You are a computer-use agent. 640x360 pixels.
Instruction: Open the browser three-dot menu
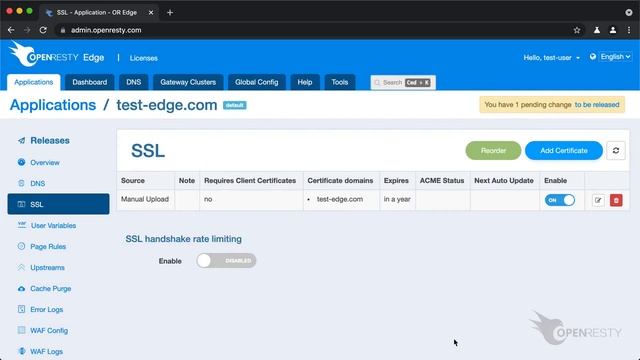point(629,30)
